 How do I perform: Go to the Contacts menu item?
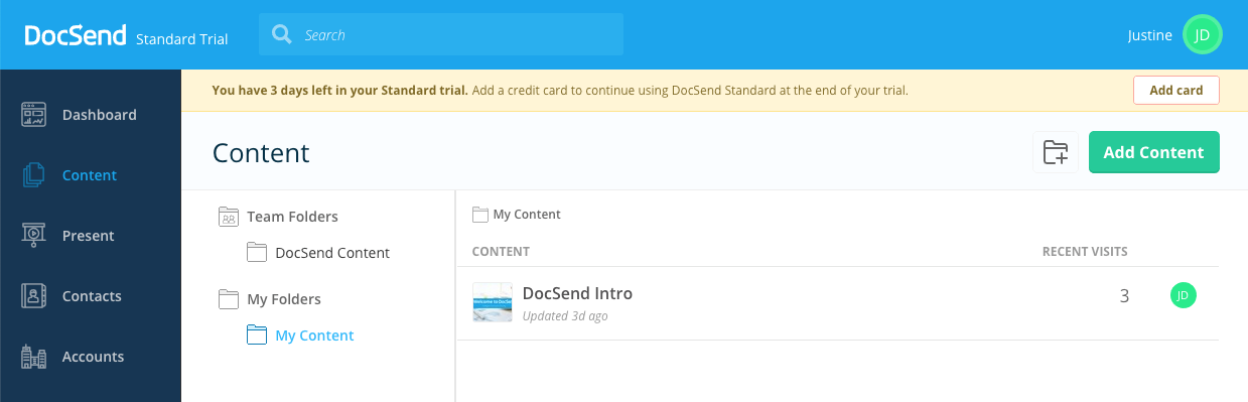pyautogui.click(x=92, y=296)
